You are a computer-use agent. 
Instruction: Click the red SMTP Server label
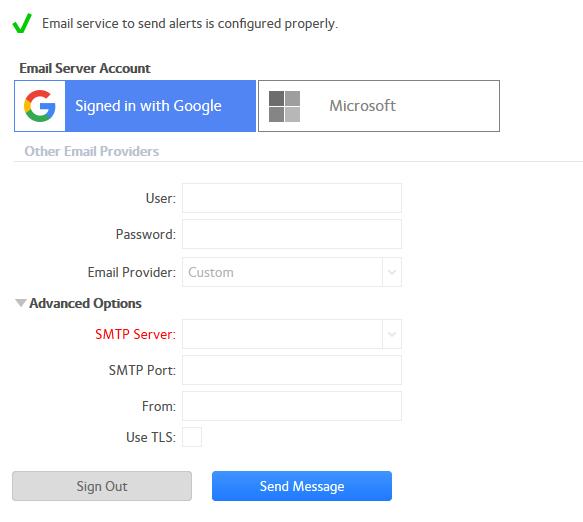135,334
